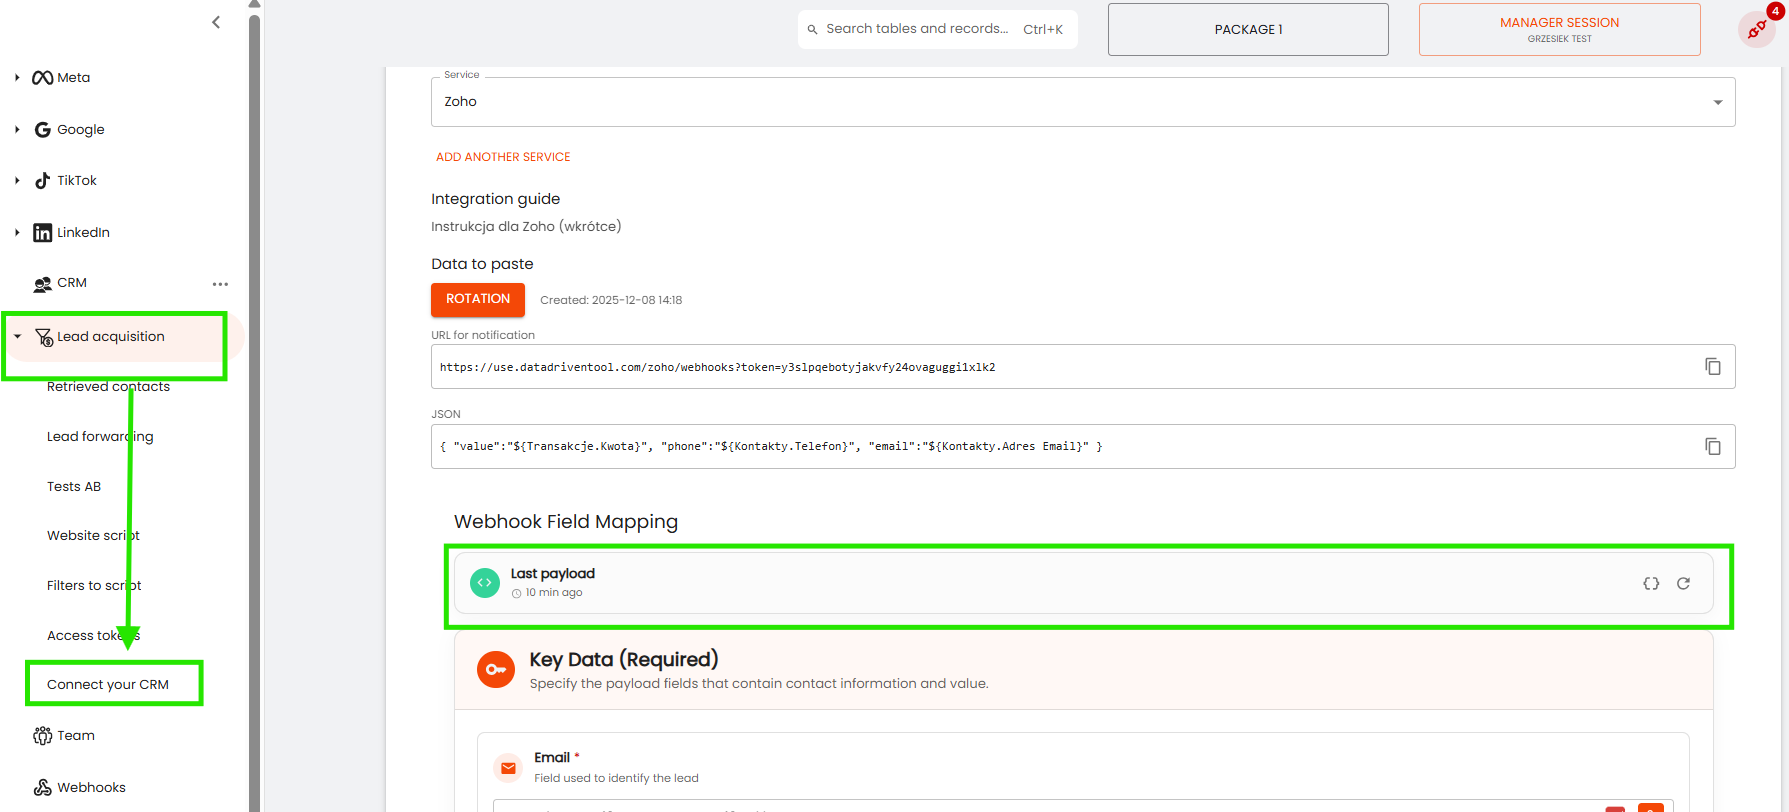Collapse the sidebar with chevron arrow
The image size is (1789, 812).
(x=216, y=22)
